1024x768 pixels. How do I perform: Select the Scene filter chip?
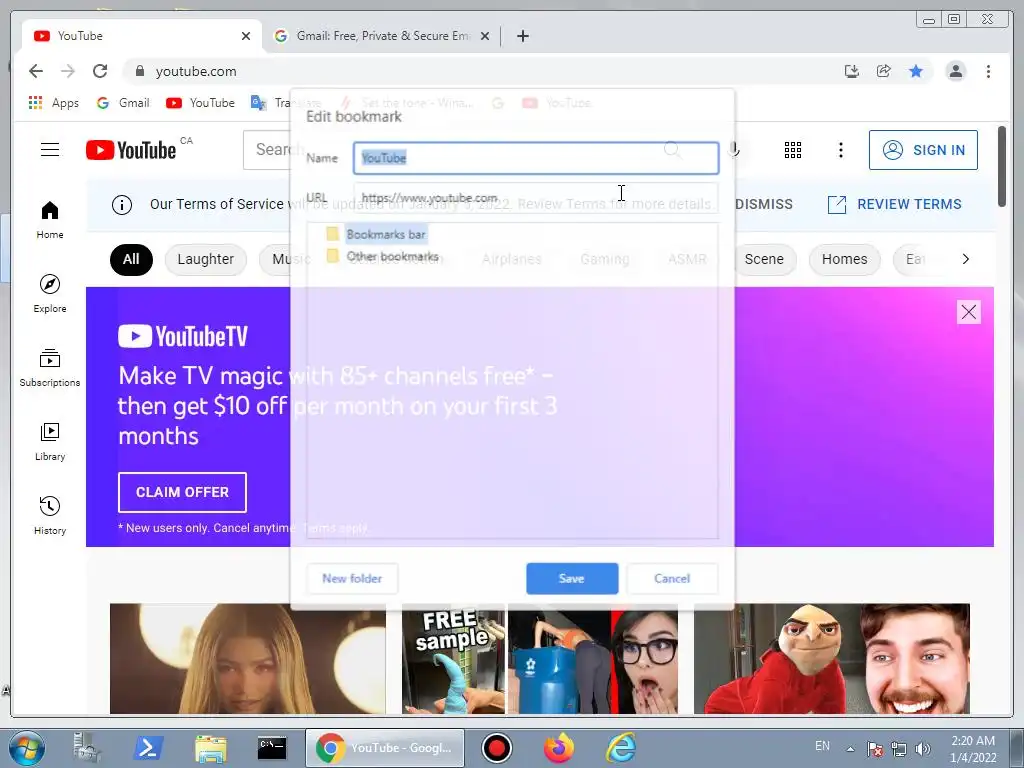pos(764,259)
